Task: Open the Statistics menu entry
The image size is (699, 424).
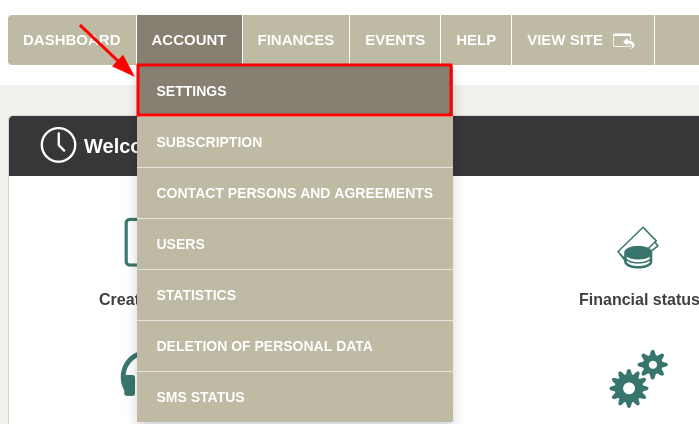Action: [294, 295]
